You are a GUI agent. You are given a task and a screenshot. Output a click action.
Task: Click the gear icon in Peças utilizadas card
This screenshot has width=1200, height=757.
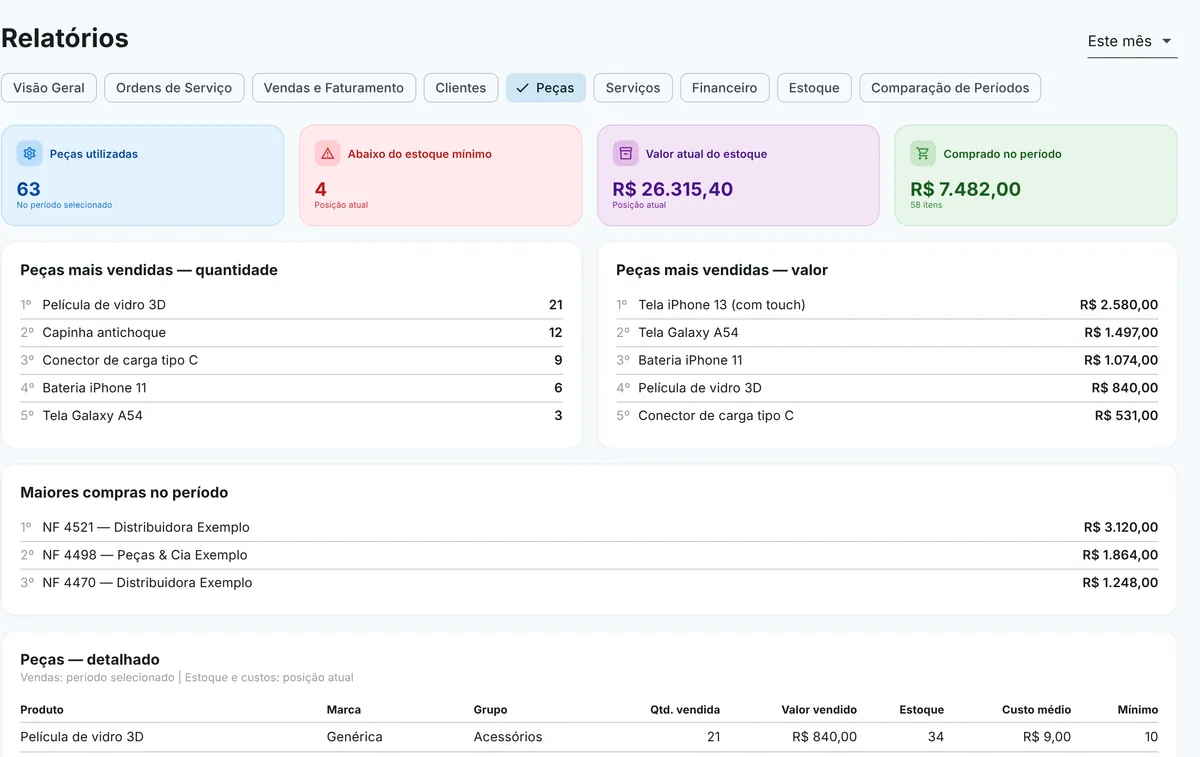click(29, 153)
